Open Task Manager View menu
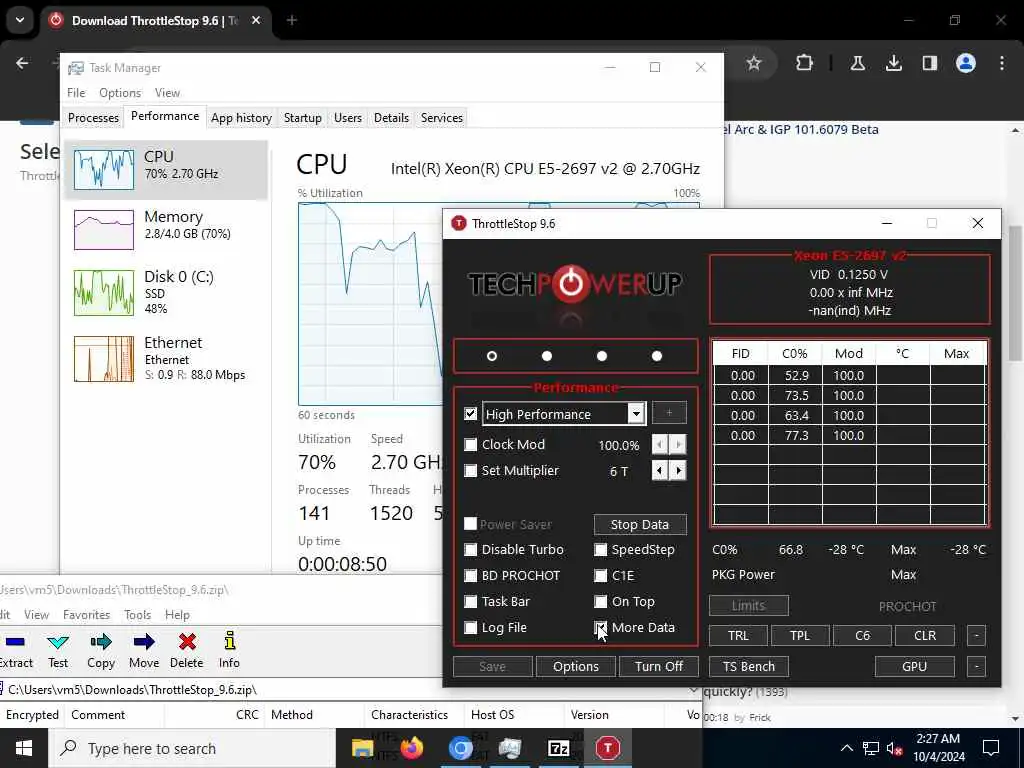This screenshot has width=1024, height=768. pos(167,93)
